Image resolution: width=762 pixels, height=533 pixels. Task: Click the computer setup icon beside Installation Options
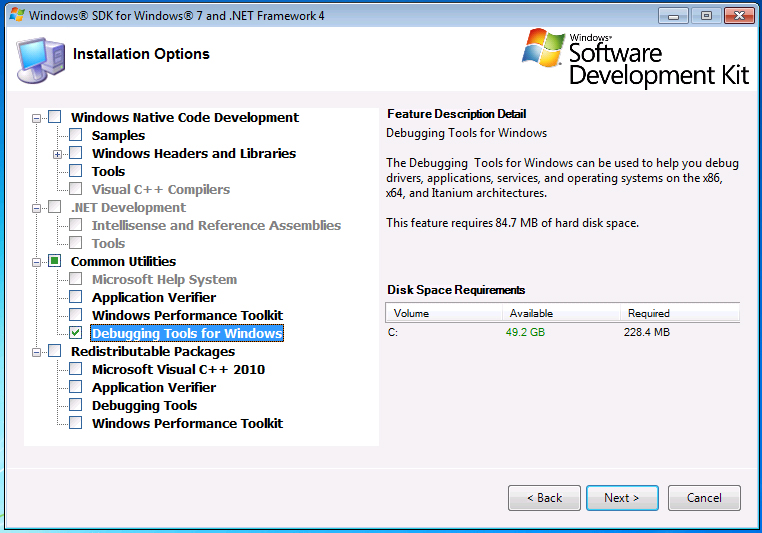tap(40, 60)
